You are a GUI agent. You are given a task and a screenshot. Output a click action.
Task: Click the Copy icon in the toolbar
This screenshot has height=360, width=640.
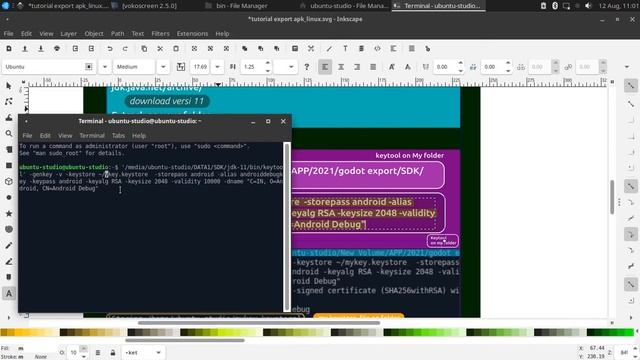(144, 49)
